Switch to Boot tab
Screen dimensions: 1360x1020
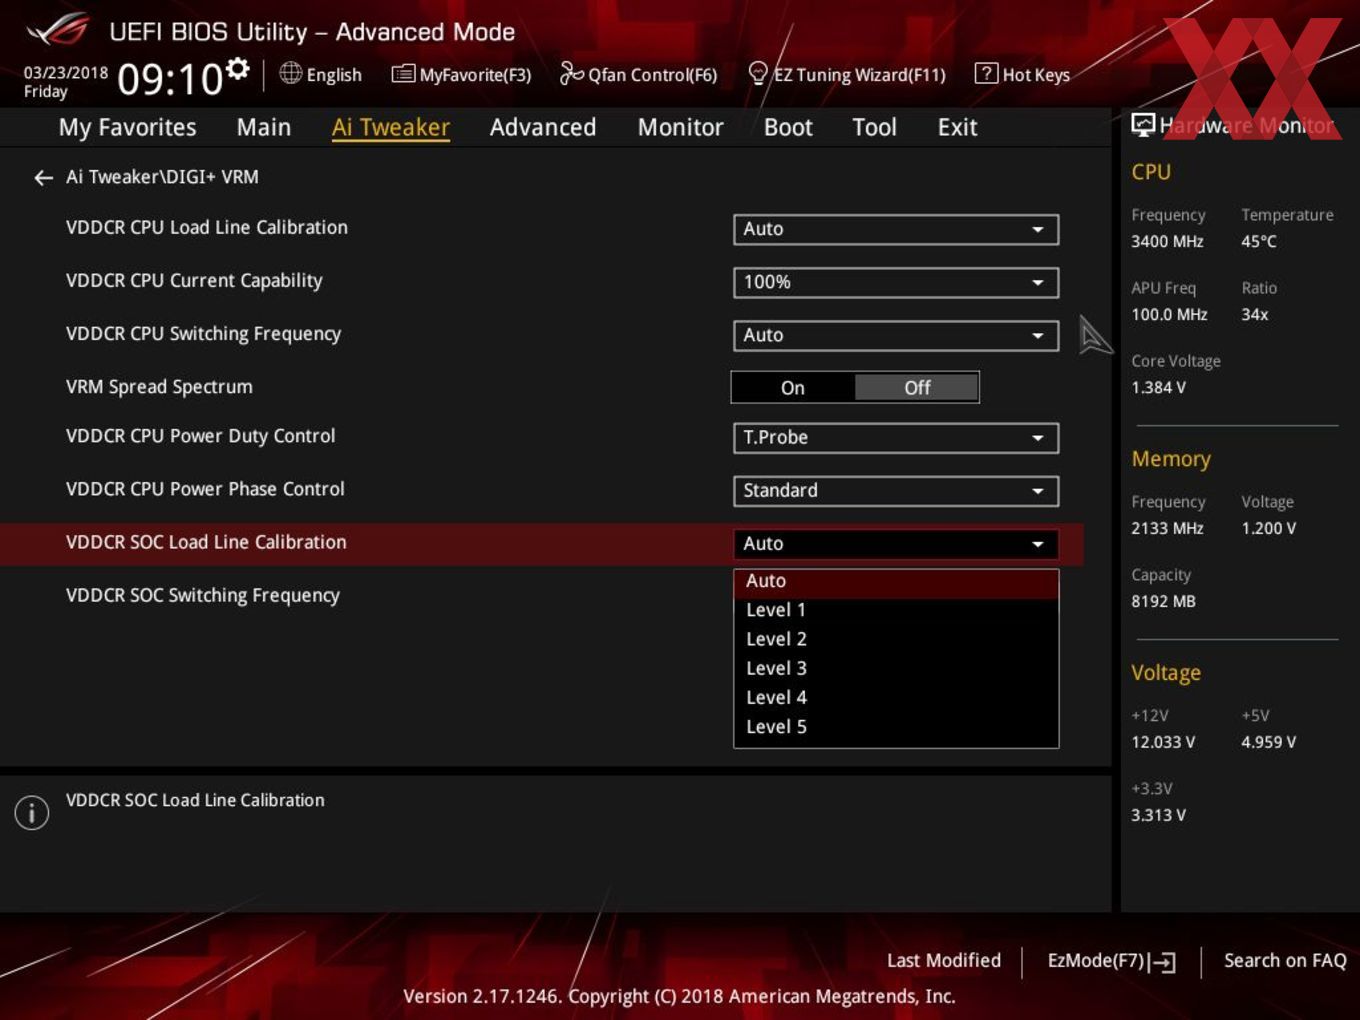788,127
